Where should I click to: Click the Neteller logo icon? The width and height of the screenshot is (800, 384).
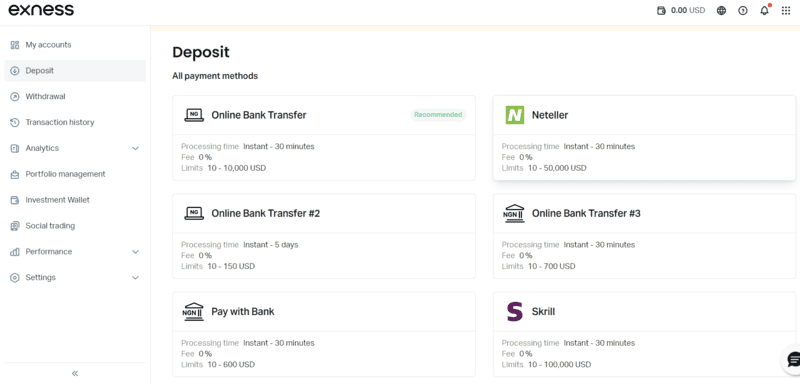tap(515, 115)
